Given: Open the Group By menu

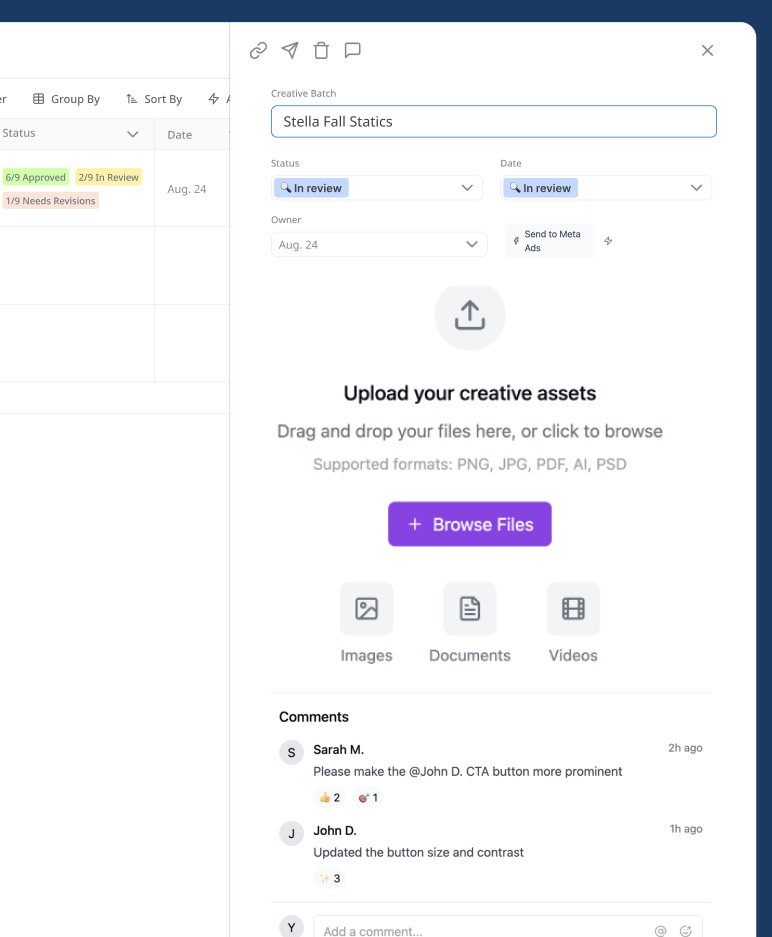Looking at the screenshot, I should (x=67, y=99).
